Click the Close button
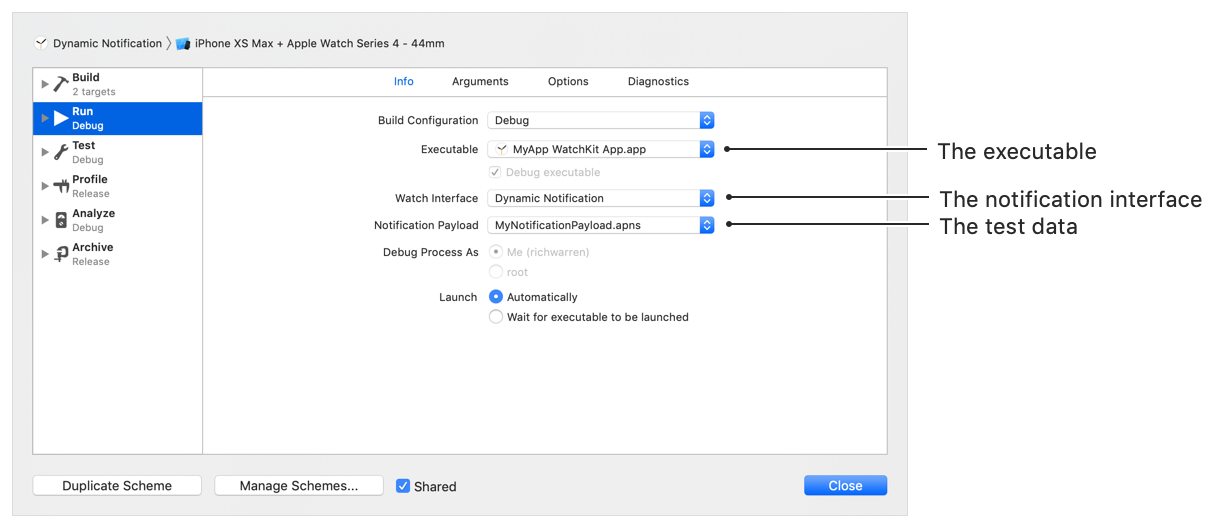The width and height of the screenshot is (1215, 528). (845, 486)
